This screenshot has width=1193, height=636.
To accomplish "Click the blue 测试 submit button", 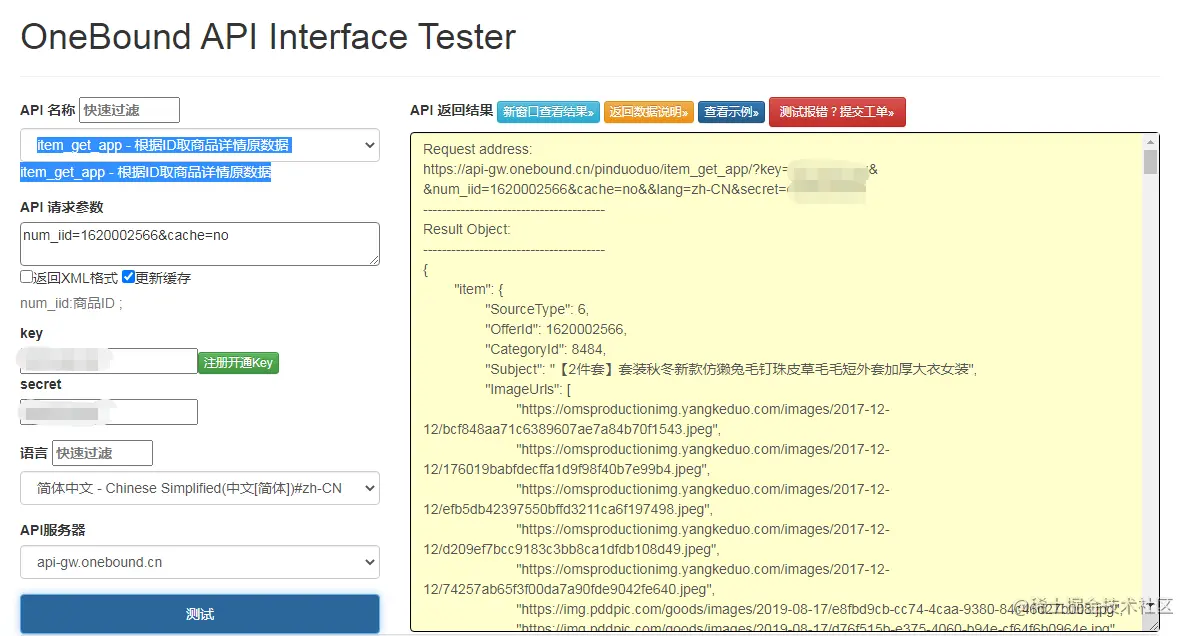I will pyautogui.click(x=200, y=613).
